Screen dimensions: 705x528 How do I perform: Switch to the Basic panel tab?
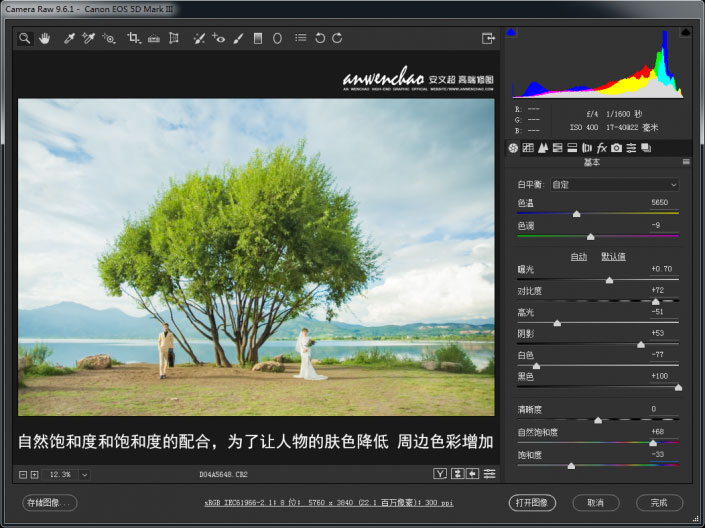tap(513, 148)
